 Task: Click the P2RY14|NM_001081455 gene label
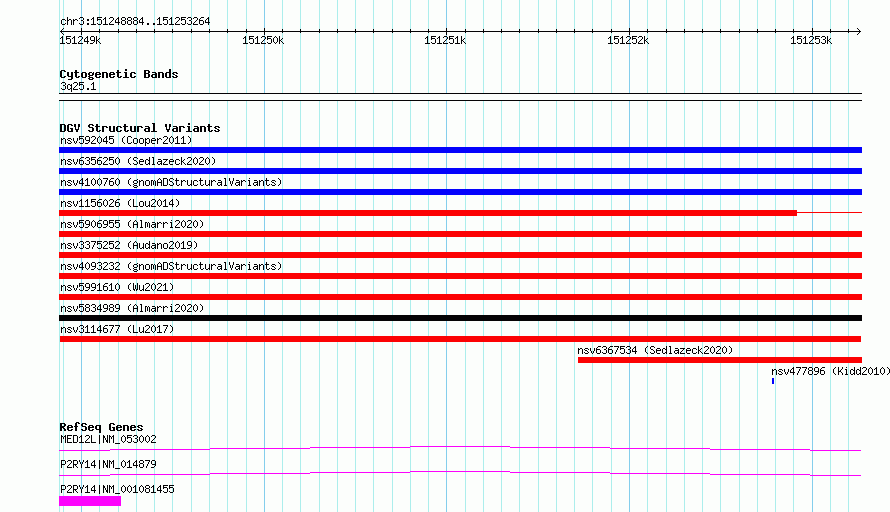tap(117, 489)
